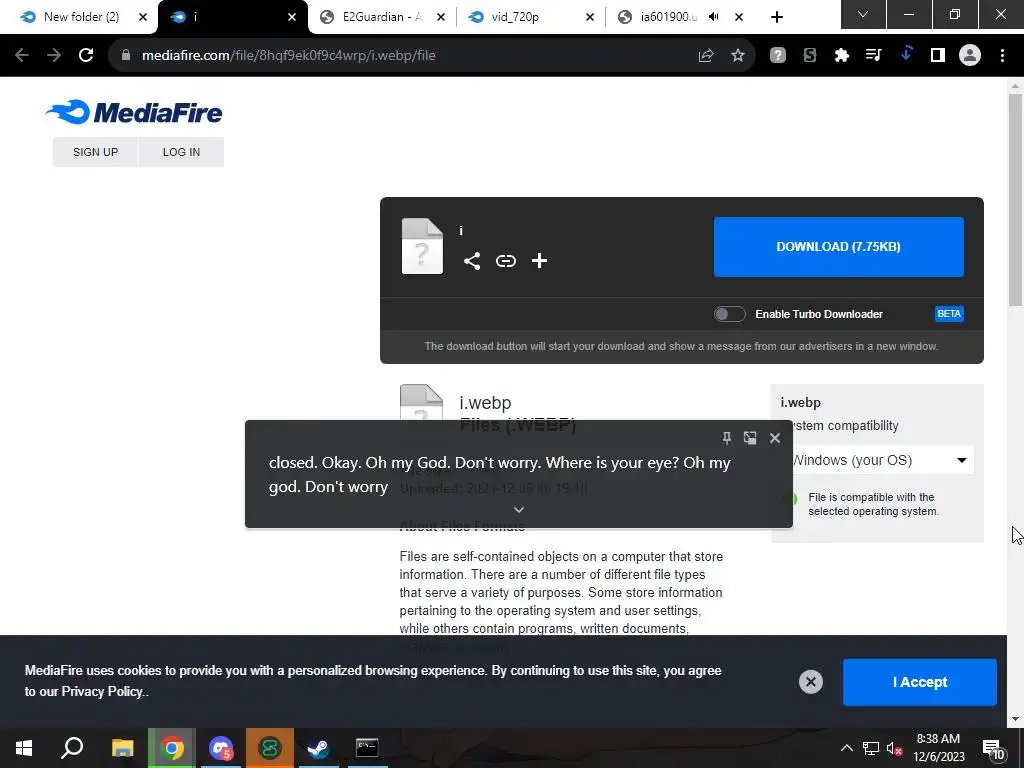Click the plus icon to save file
This screenshot has width=1024, height=768.
pos(539,261)
